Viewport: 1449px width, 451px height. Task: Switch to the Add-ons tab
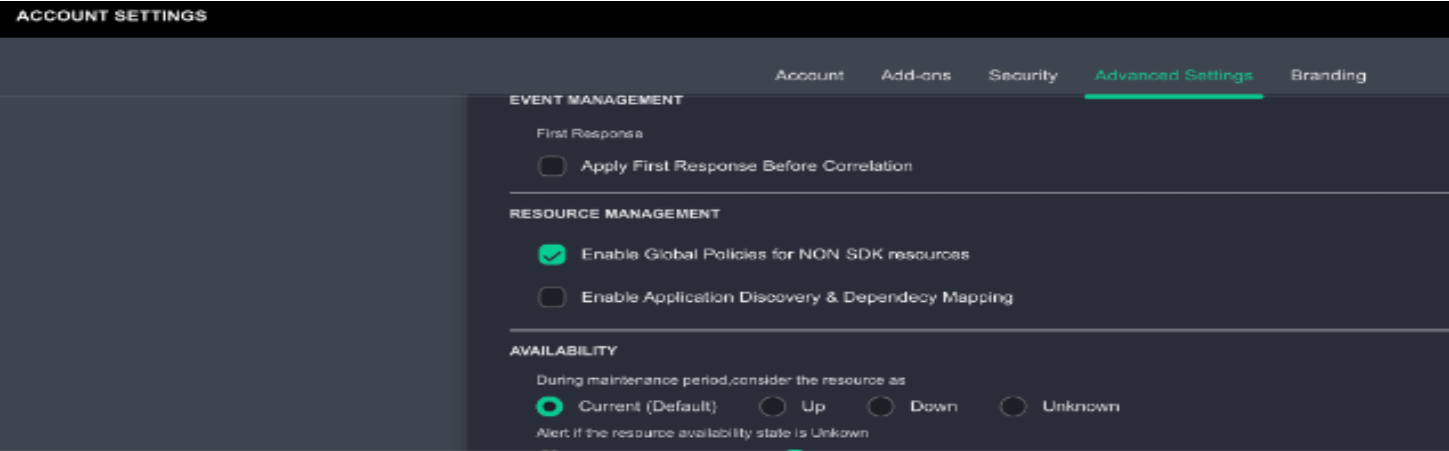point(916,75)
